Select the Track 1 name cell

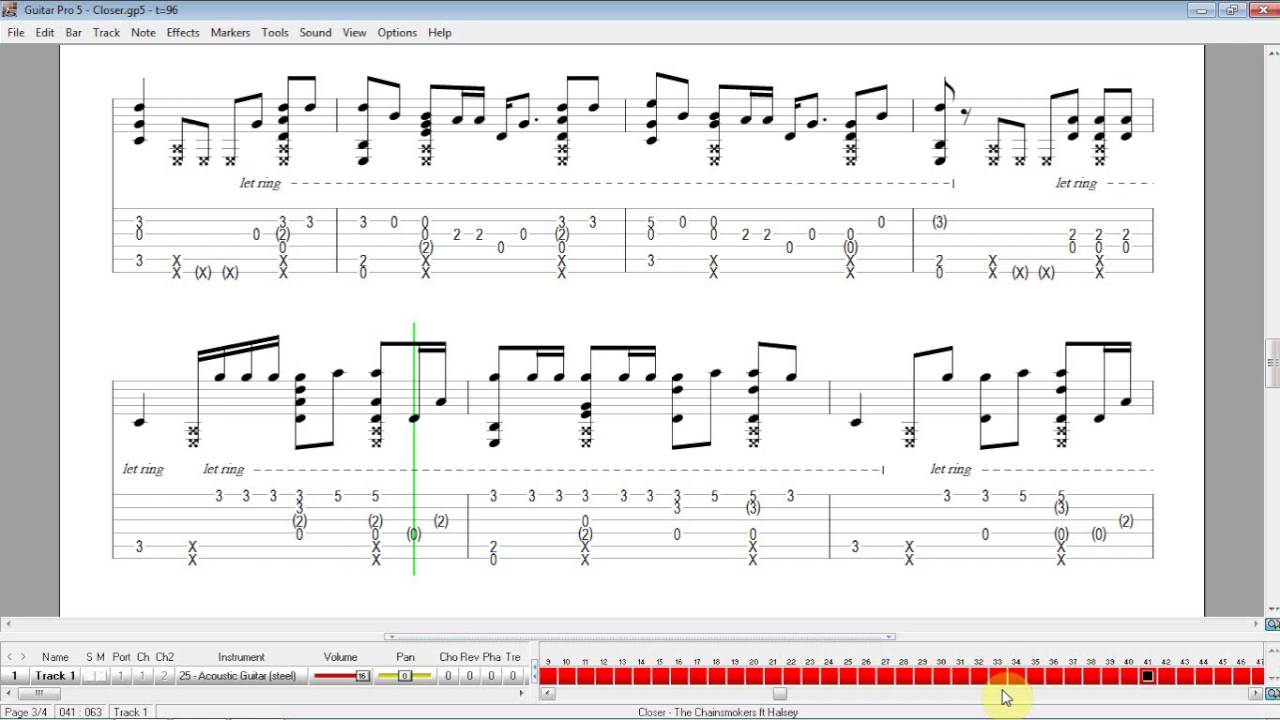click(55, 676)
